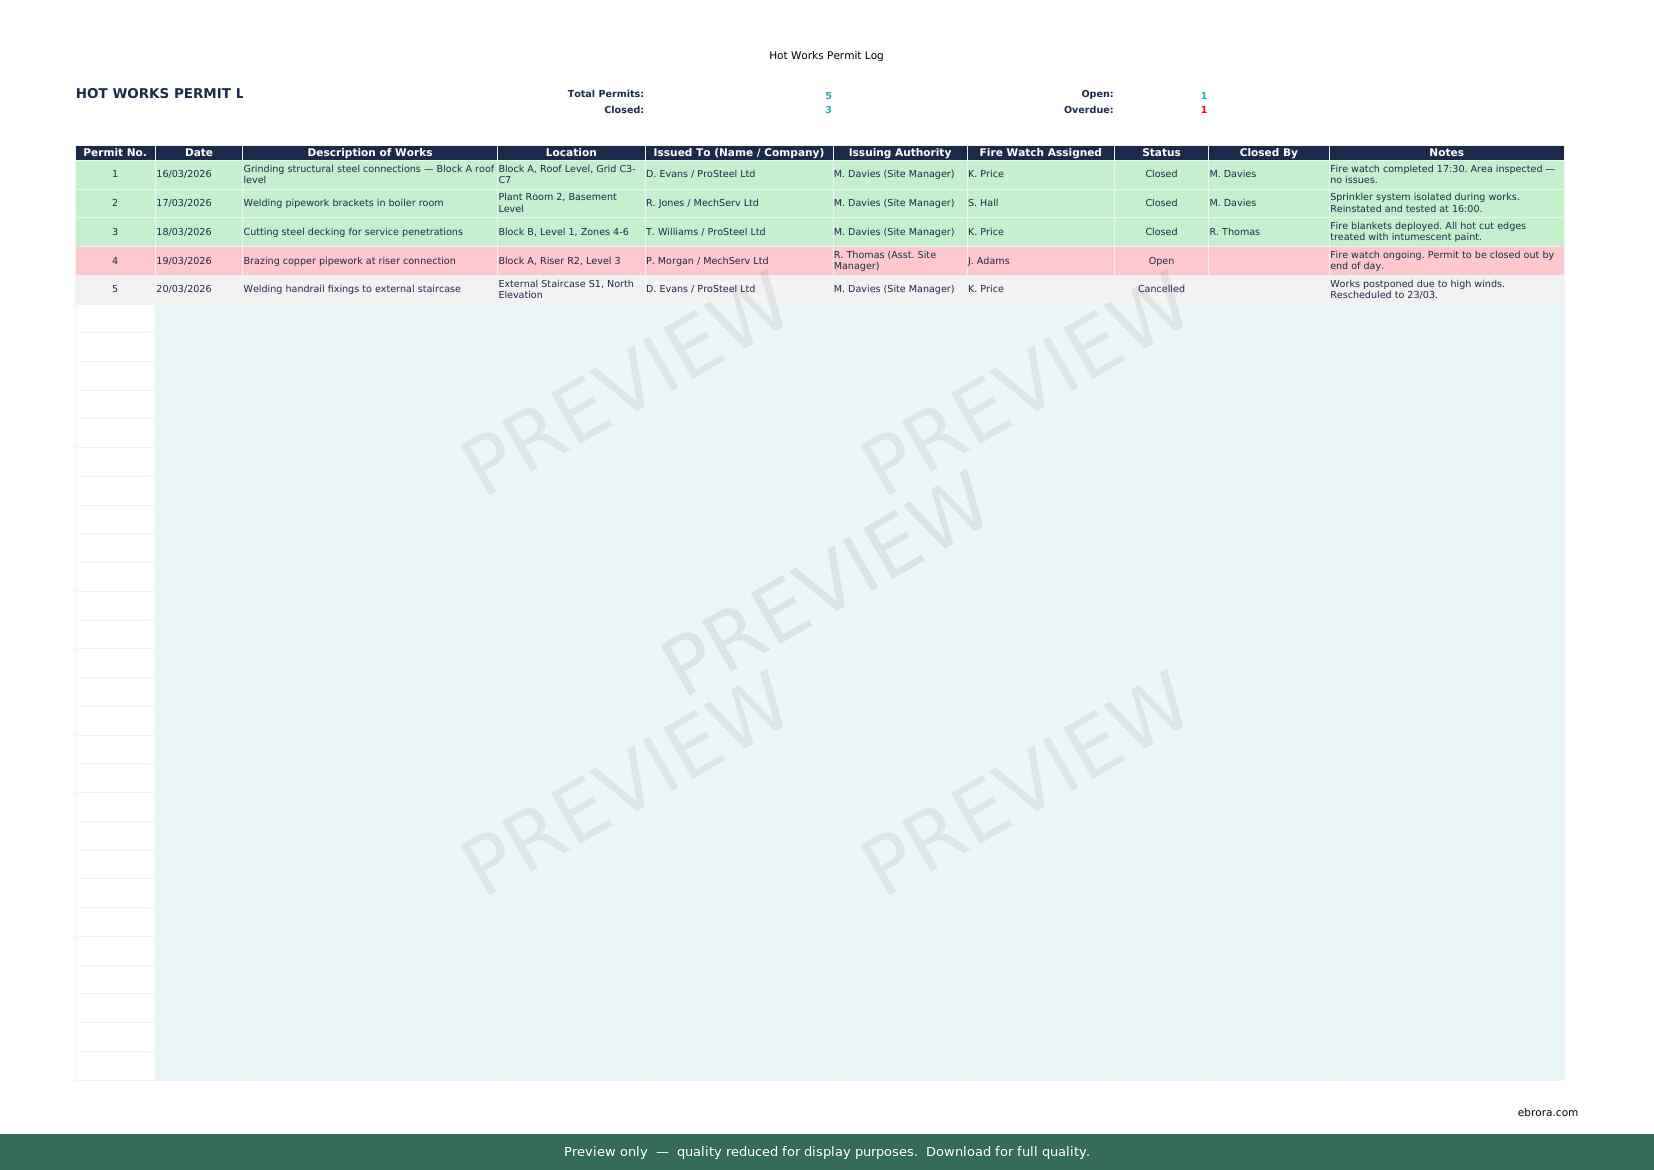
Task: Select the Open status cell for permit 4
Action: click(1161, 261)
